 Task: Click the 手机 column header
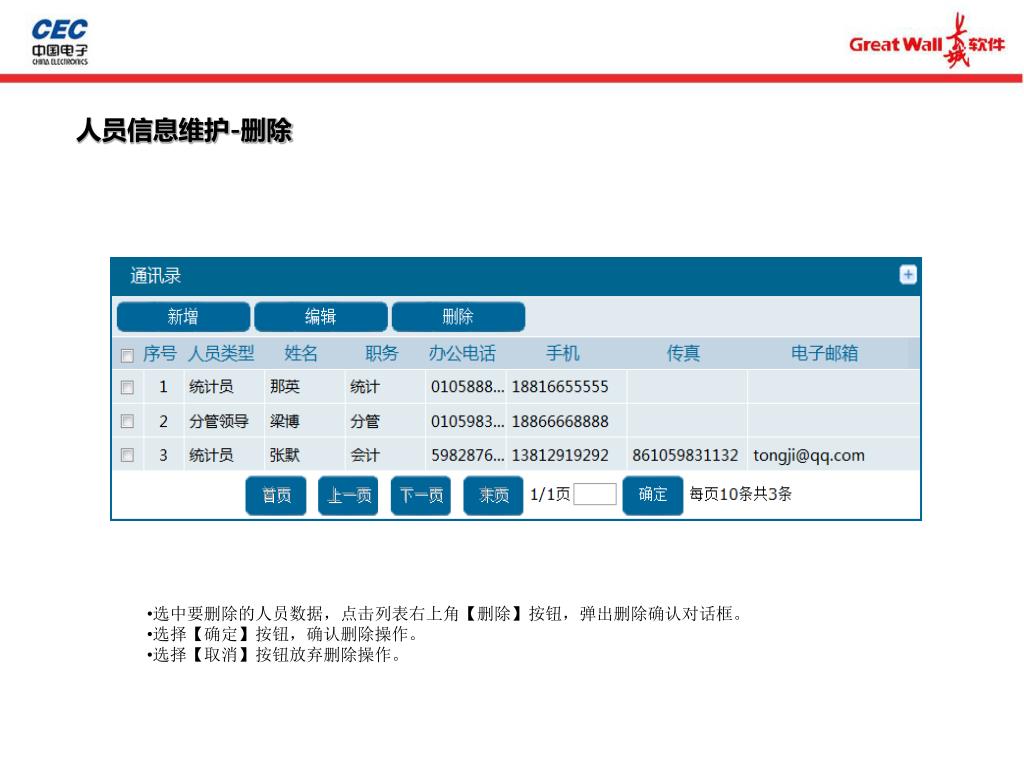[x=562, y=353]
